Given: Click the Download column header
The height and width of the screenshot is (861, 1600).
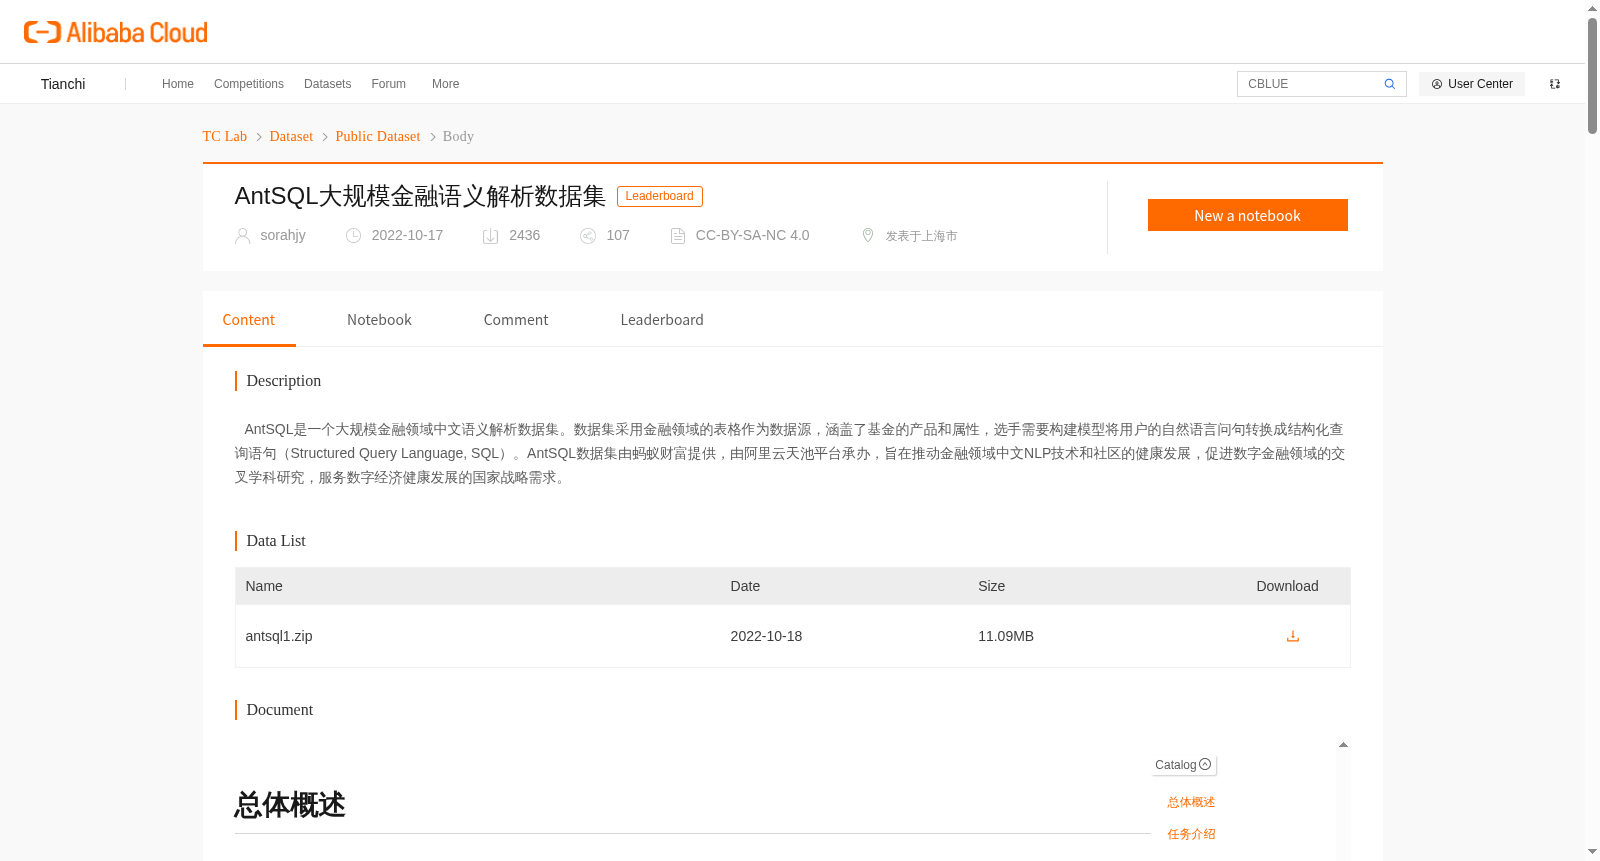Looking at the screenshot, I should click(x=1288, y=586).
